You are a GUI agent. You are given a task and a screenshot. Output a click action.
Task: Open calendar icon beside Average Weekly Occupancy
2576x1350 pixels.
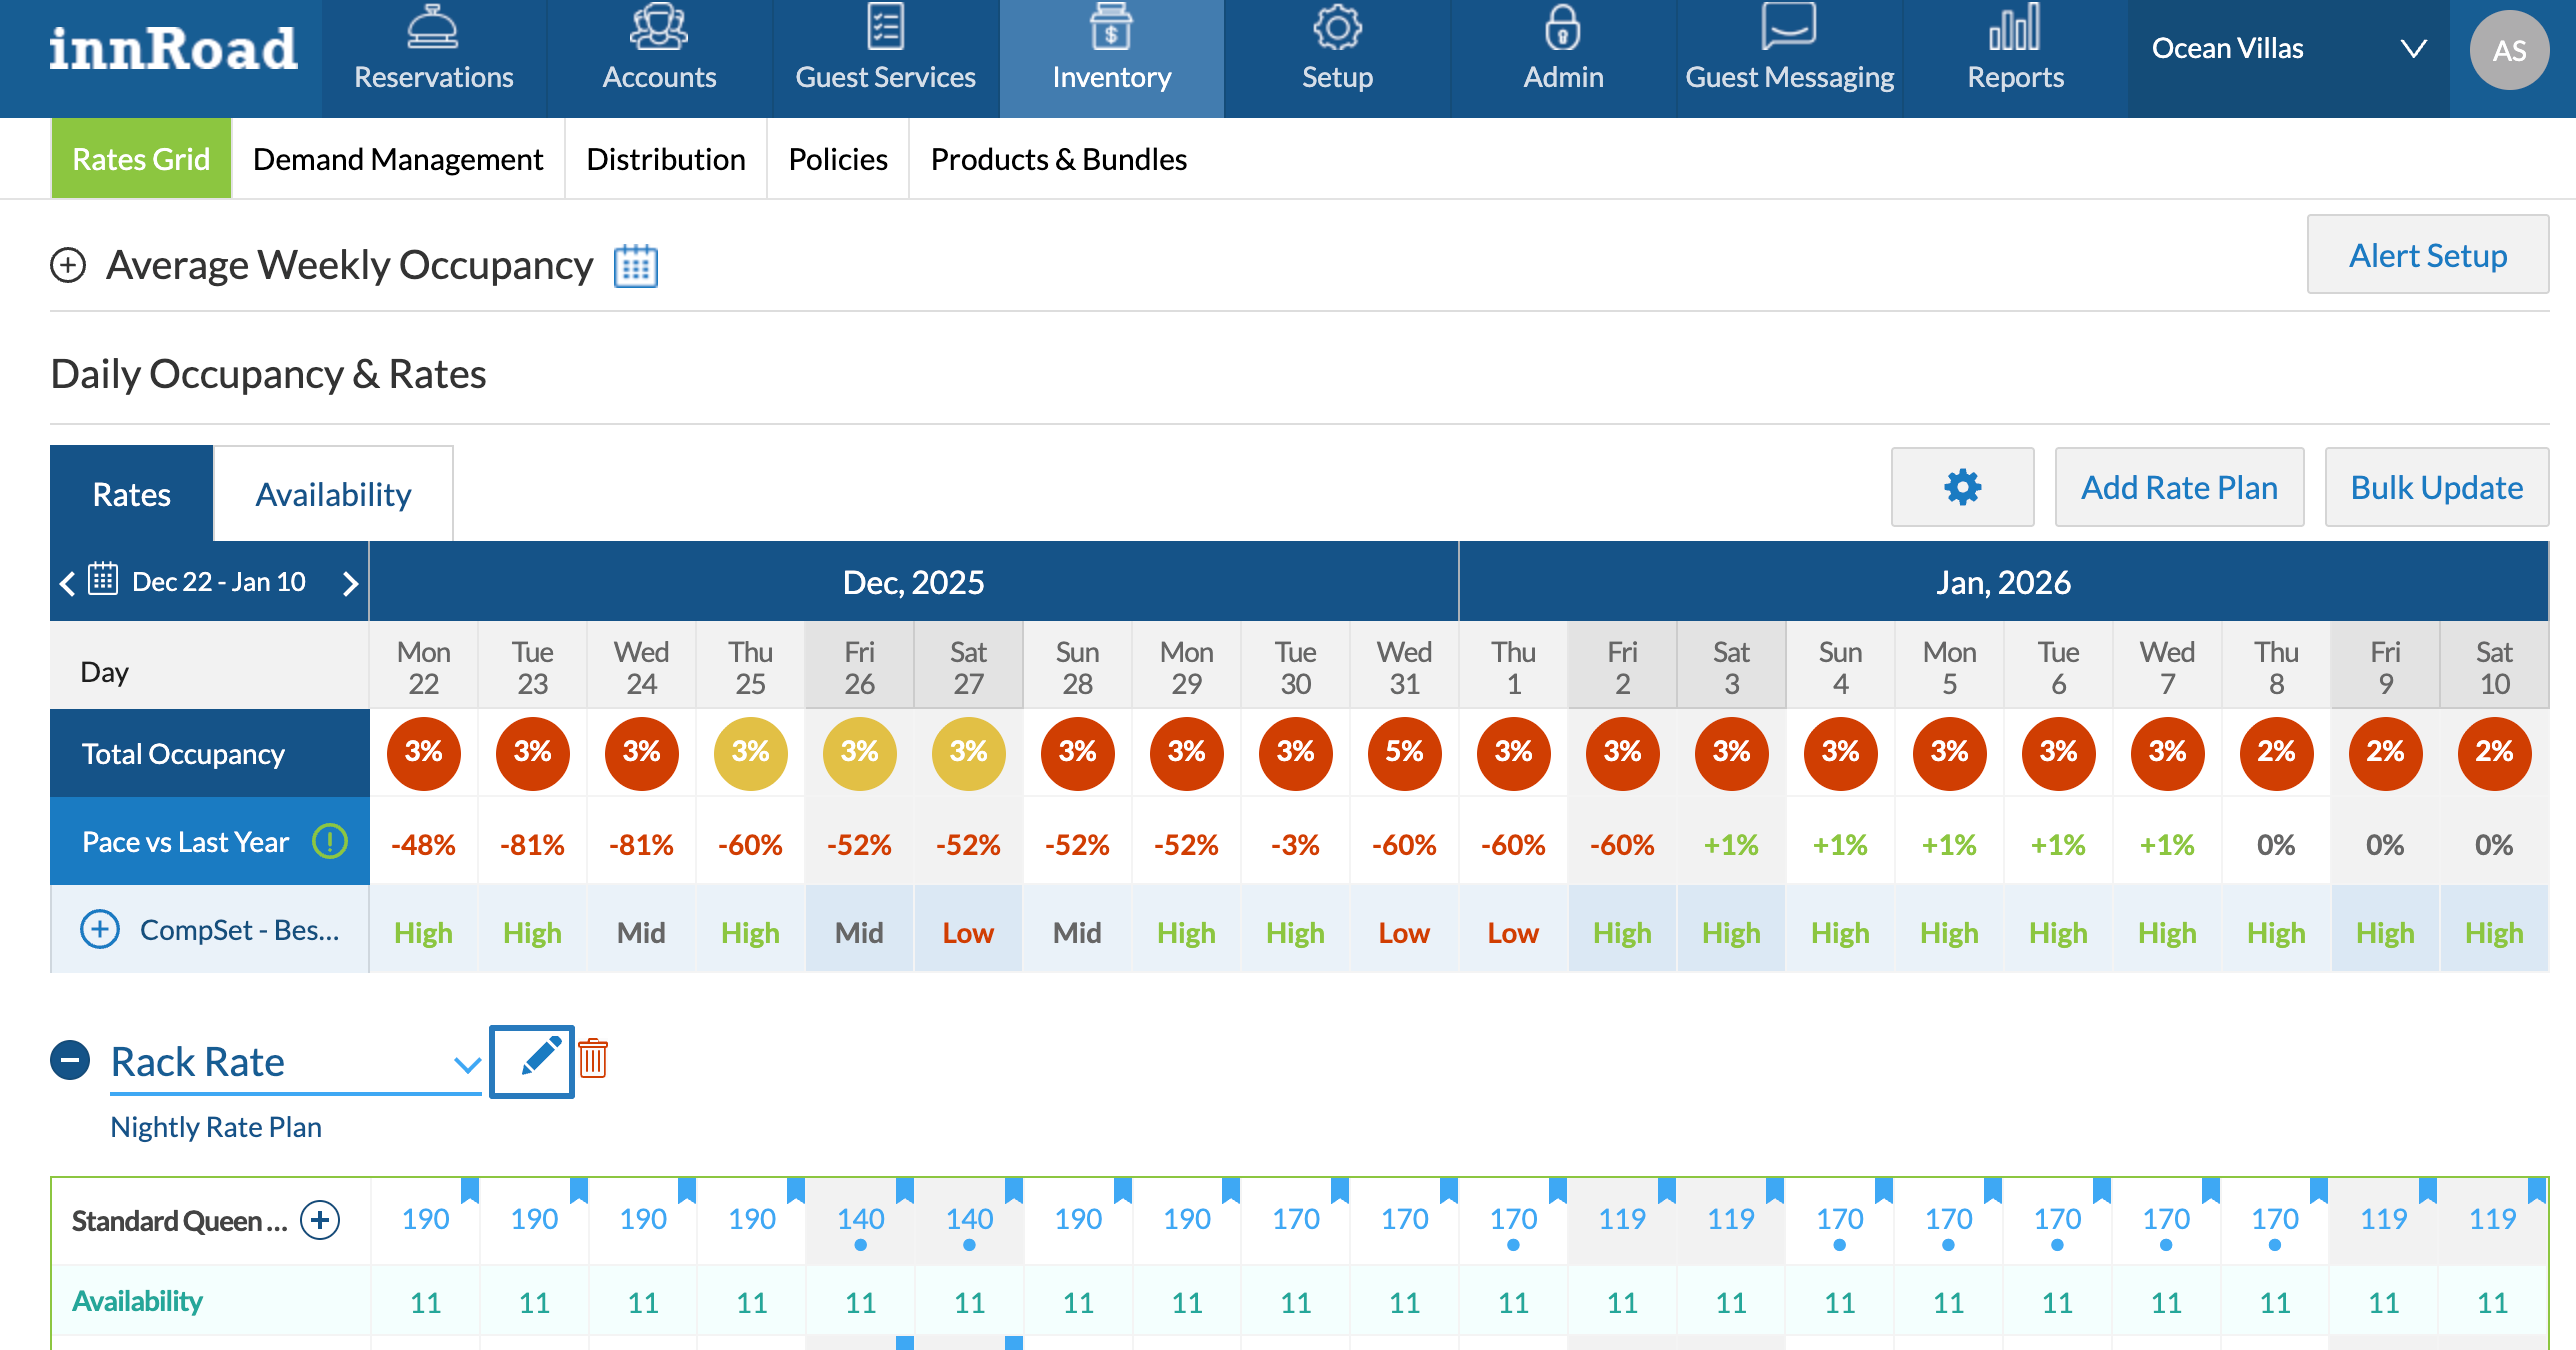(635, 266)
